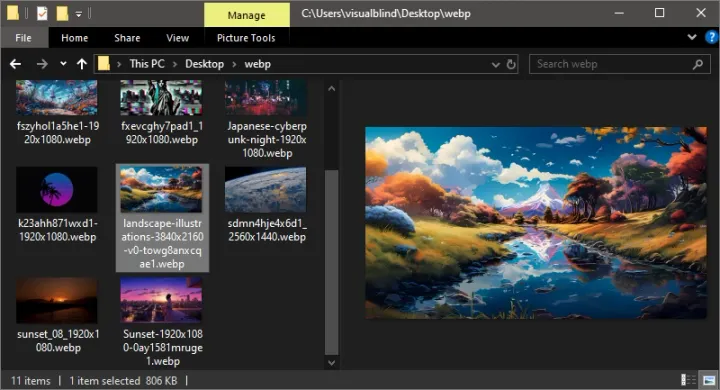Open the address bar history dropdown

[x=495, y=64]
